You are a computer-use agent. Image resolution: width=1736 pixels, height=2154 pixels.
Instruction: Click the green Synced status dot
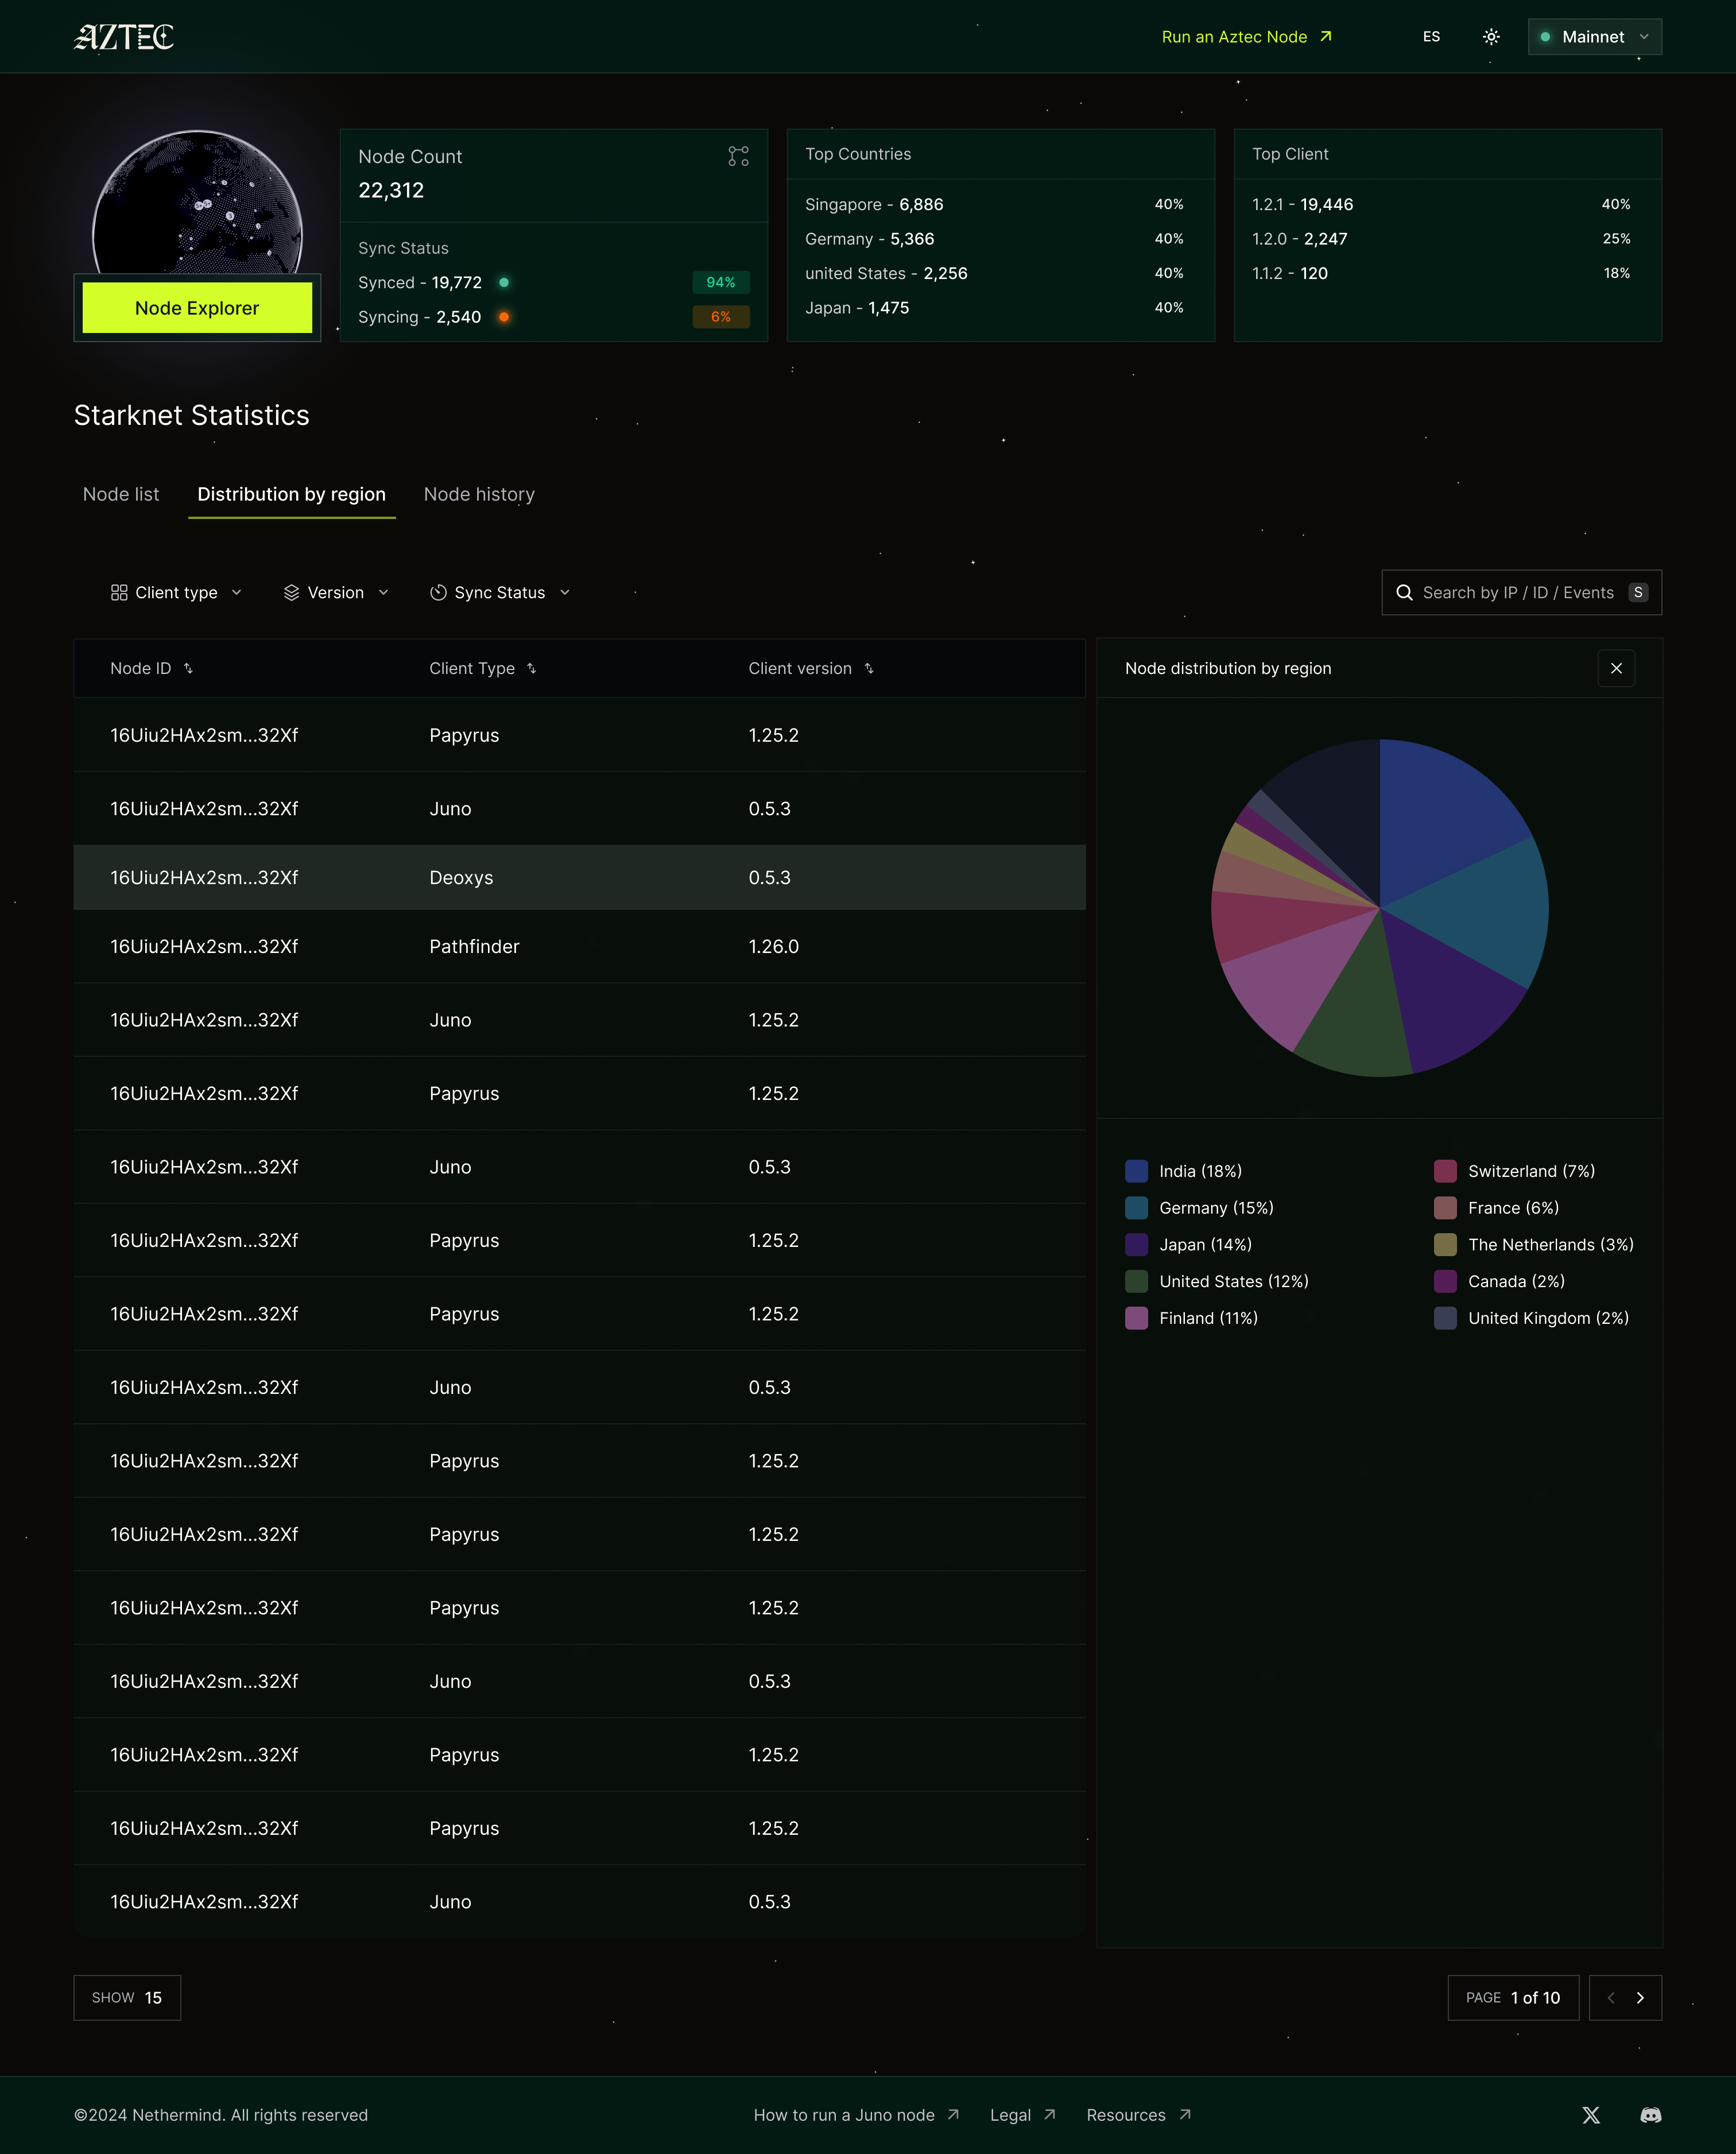pyautogui.click(x=504, y=283)
